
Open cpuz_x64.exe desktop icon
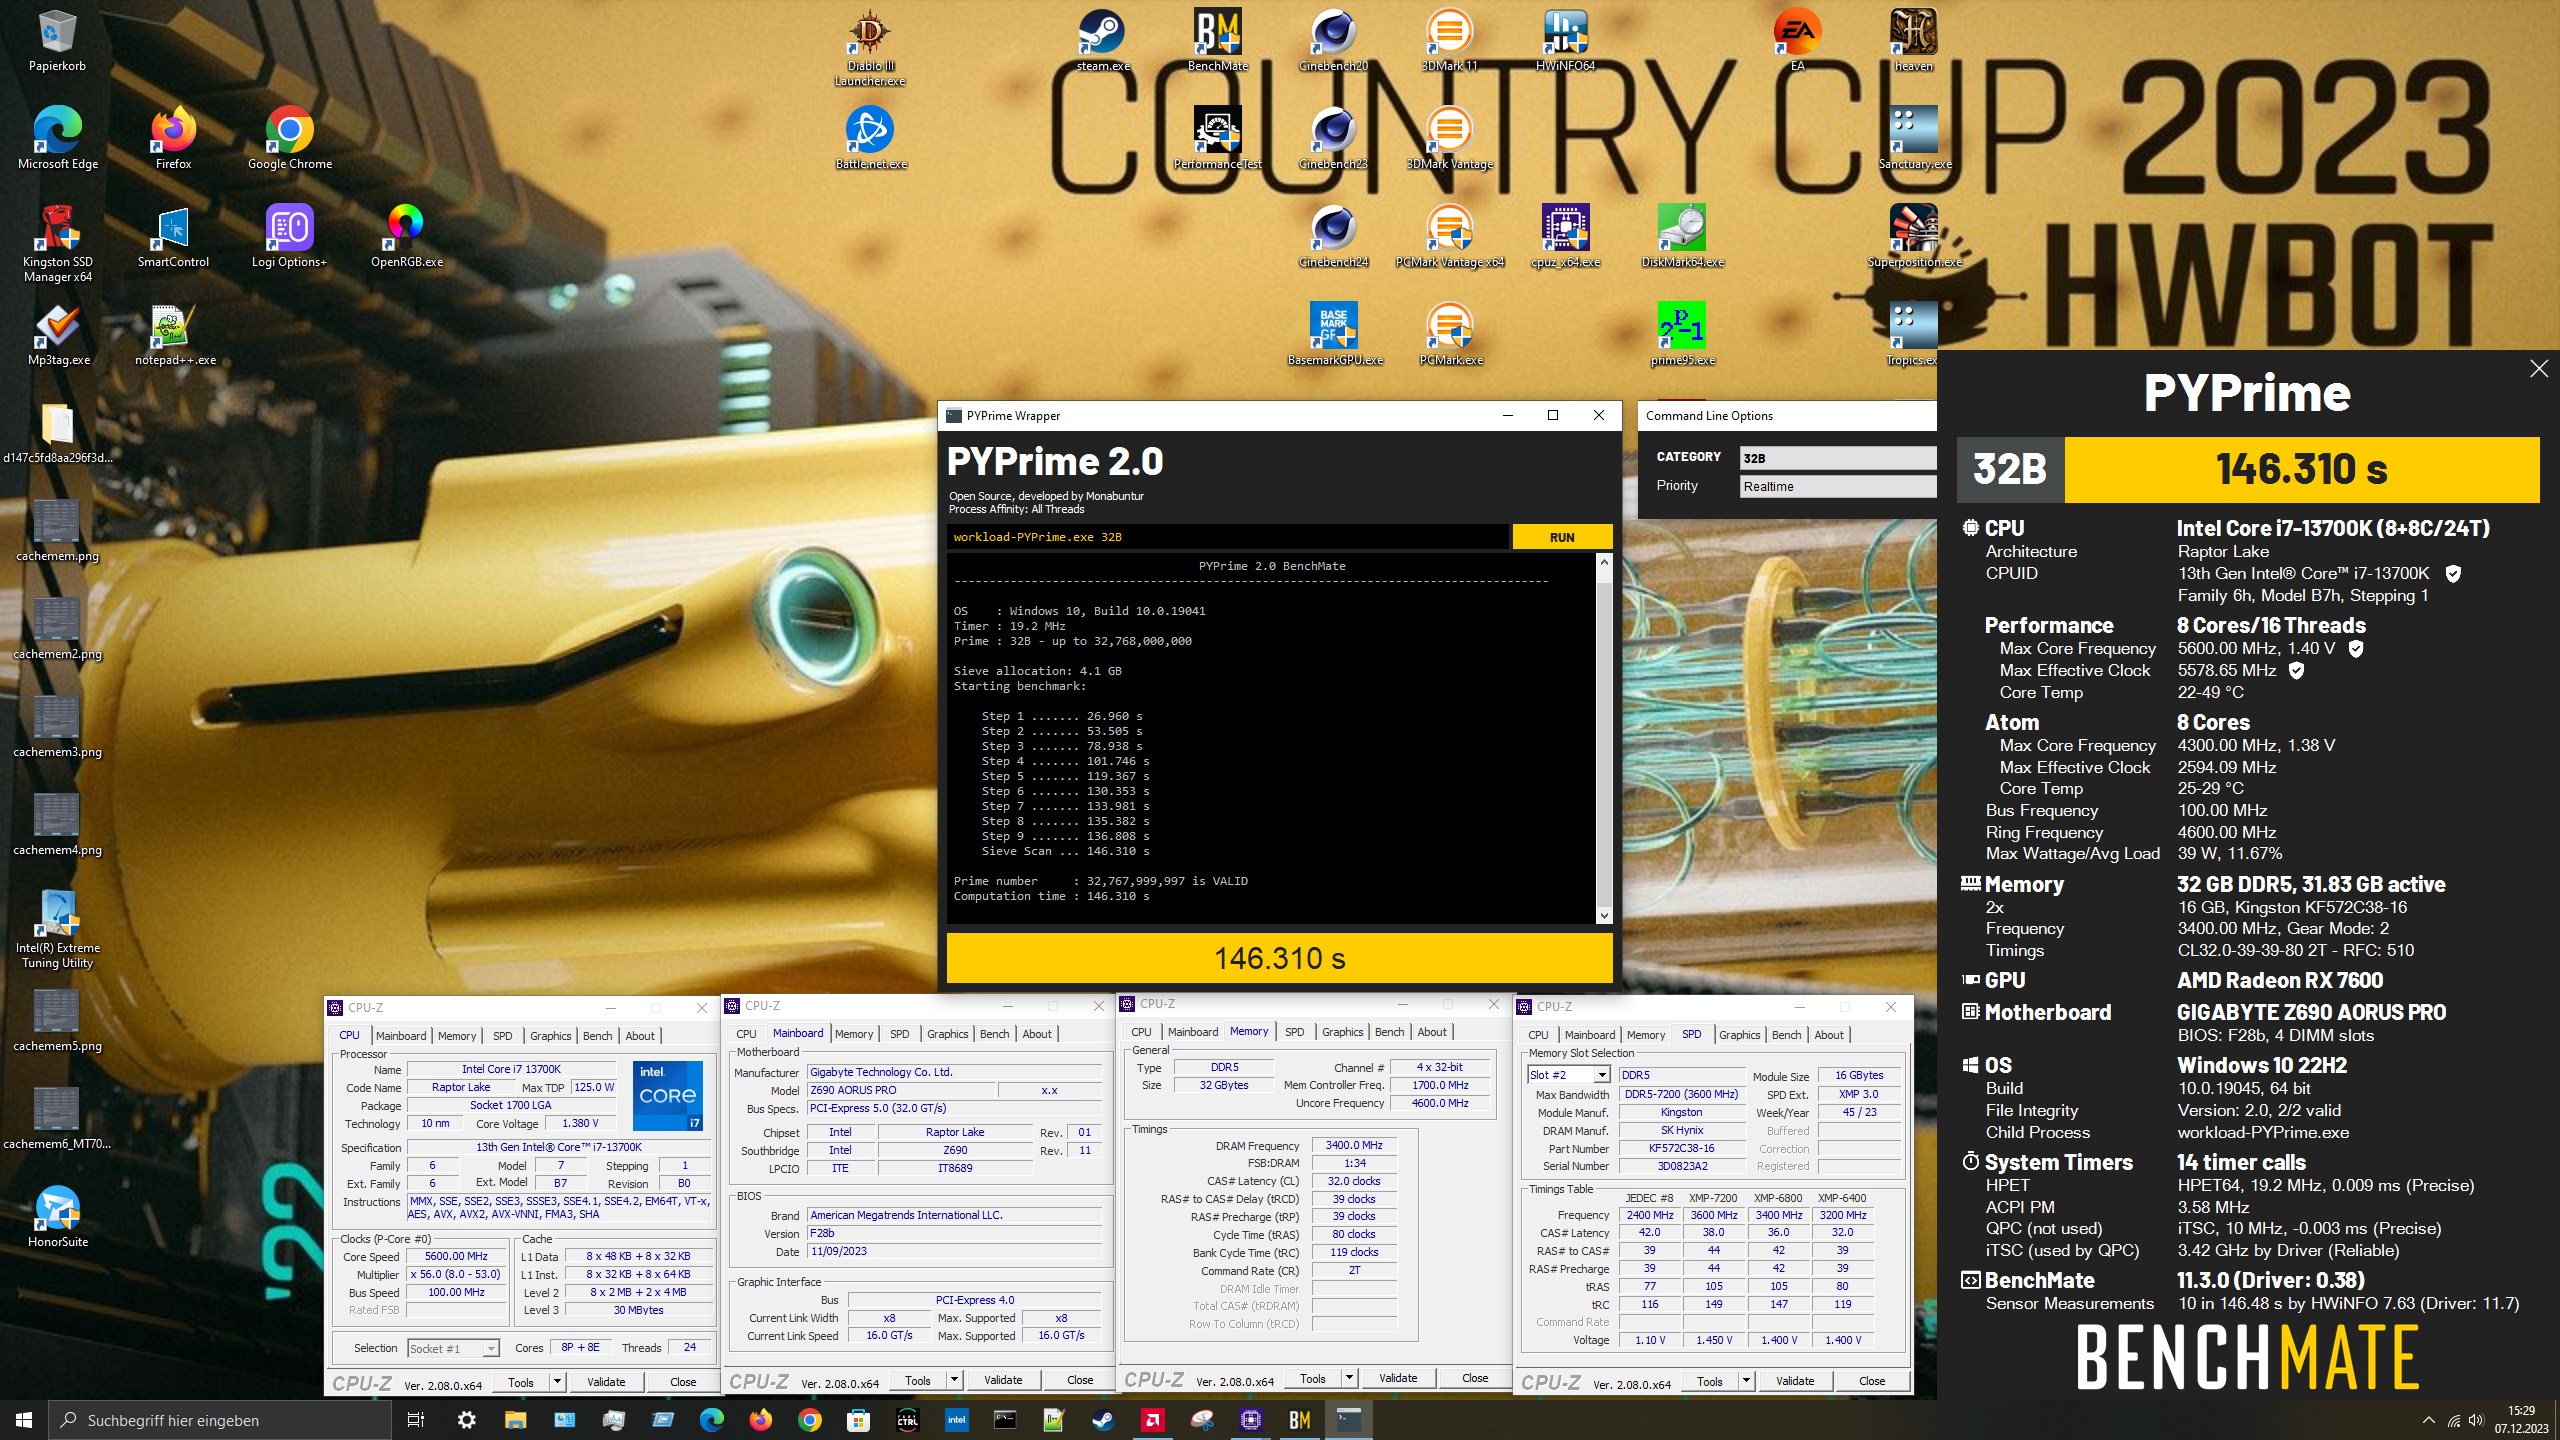coord(1565,236)
